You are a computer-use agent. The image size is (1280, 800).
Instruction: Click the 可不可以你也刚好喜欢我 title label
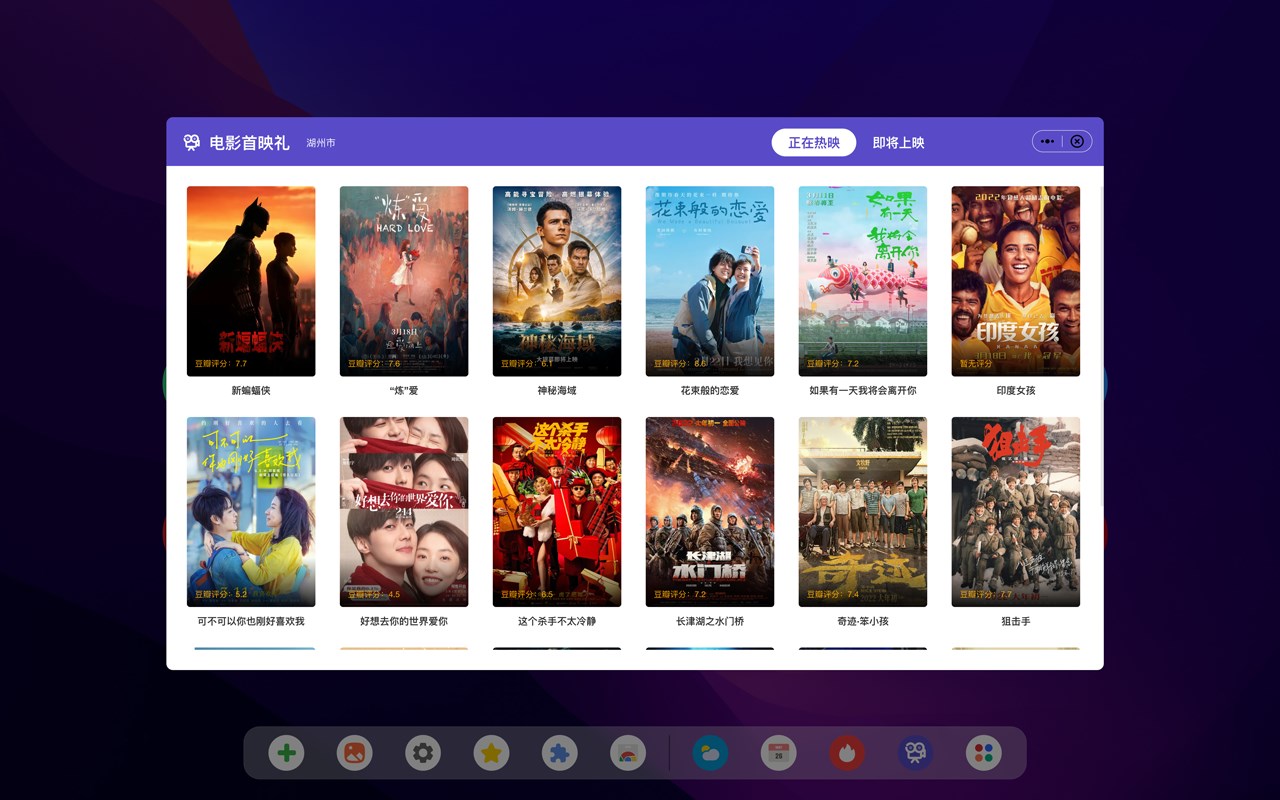tap(251, 621)
